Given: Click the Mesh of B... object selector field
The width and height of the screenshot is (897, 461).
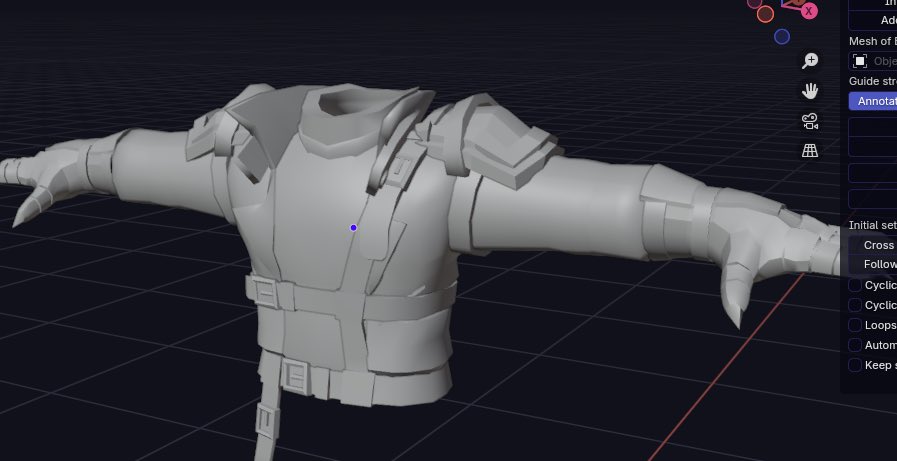Looking at the screenshot, I should 872,61.
